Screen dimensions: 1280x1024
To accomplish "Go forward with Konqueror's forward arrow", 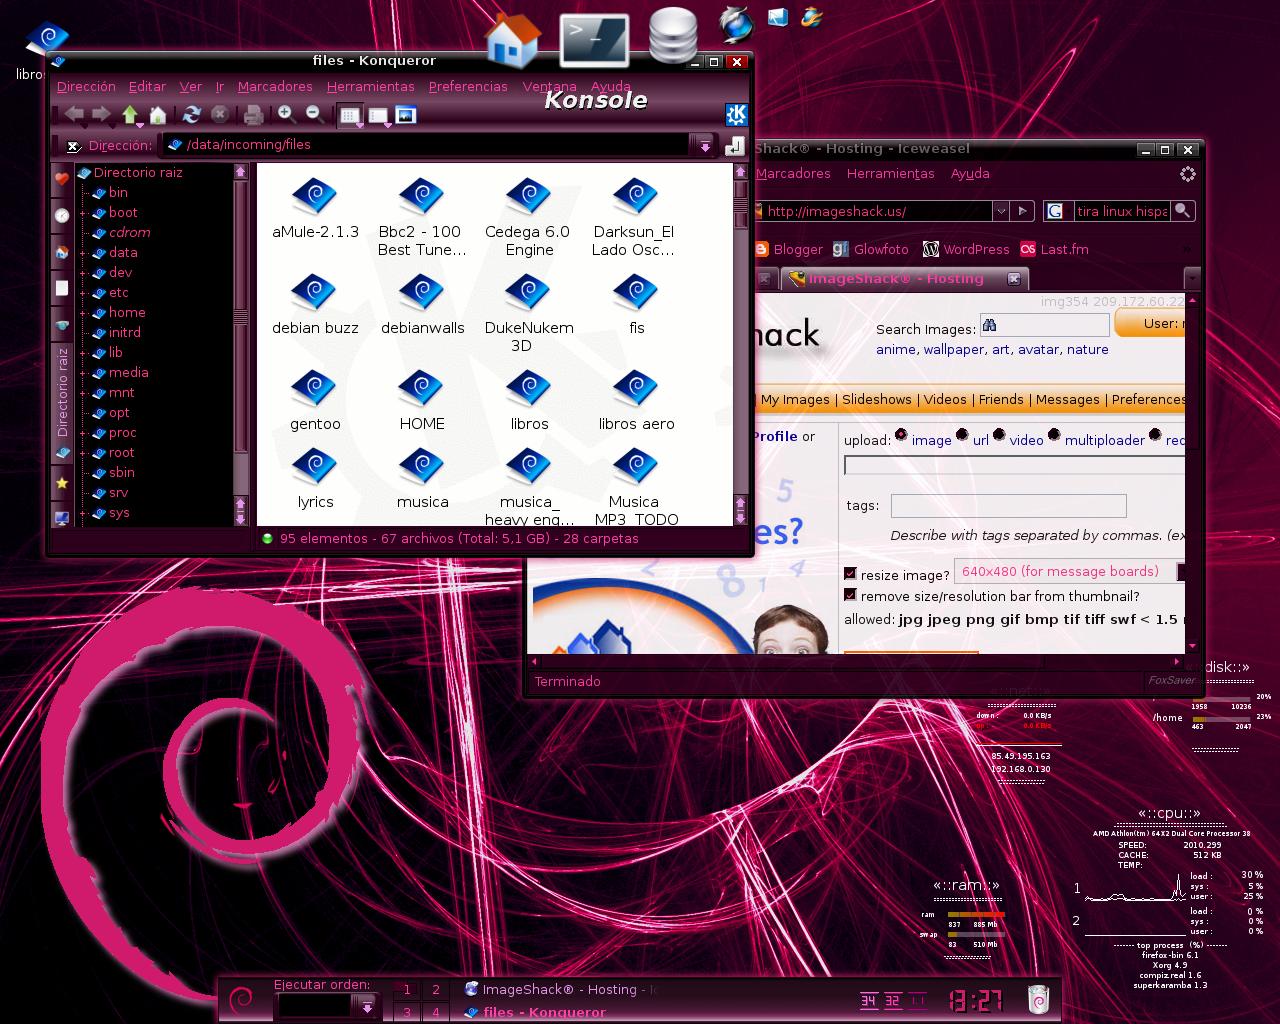I will coord(101,115).
